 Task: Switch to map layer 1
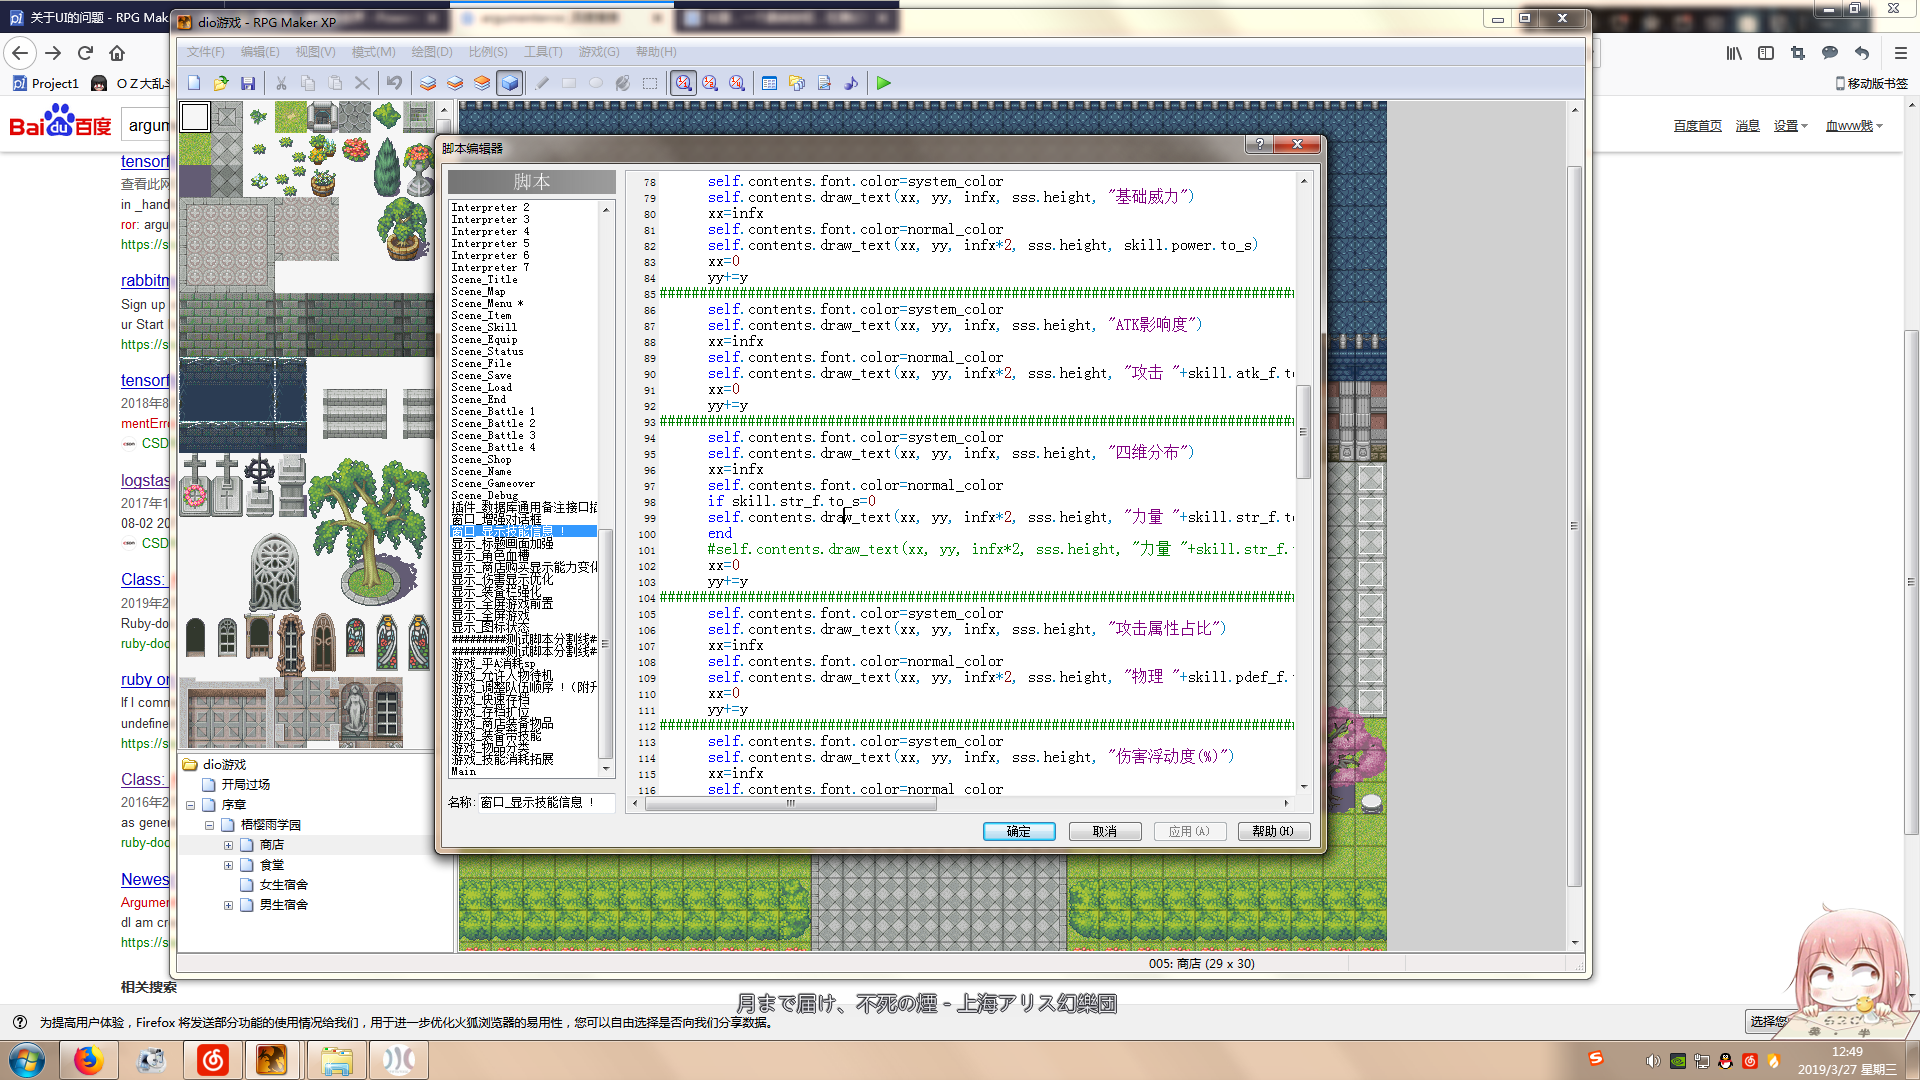[428, 83]
